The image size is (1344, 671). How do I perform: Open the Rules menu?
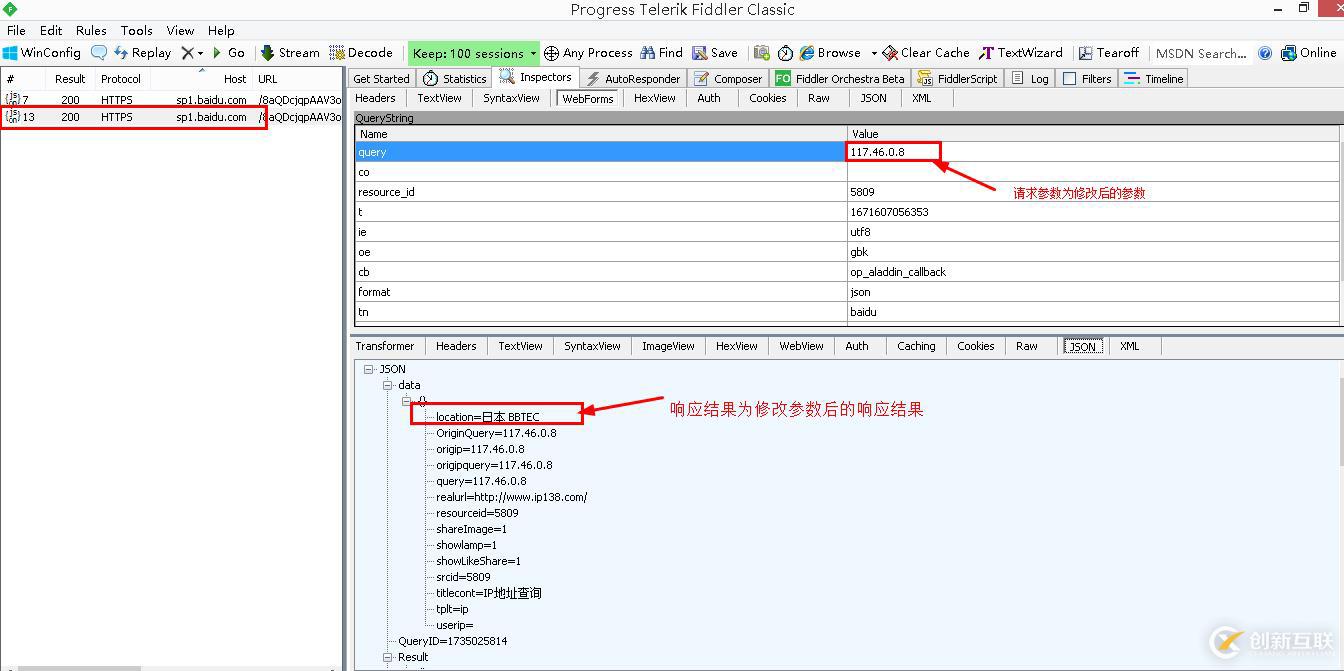coord(91,30)
